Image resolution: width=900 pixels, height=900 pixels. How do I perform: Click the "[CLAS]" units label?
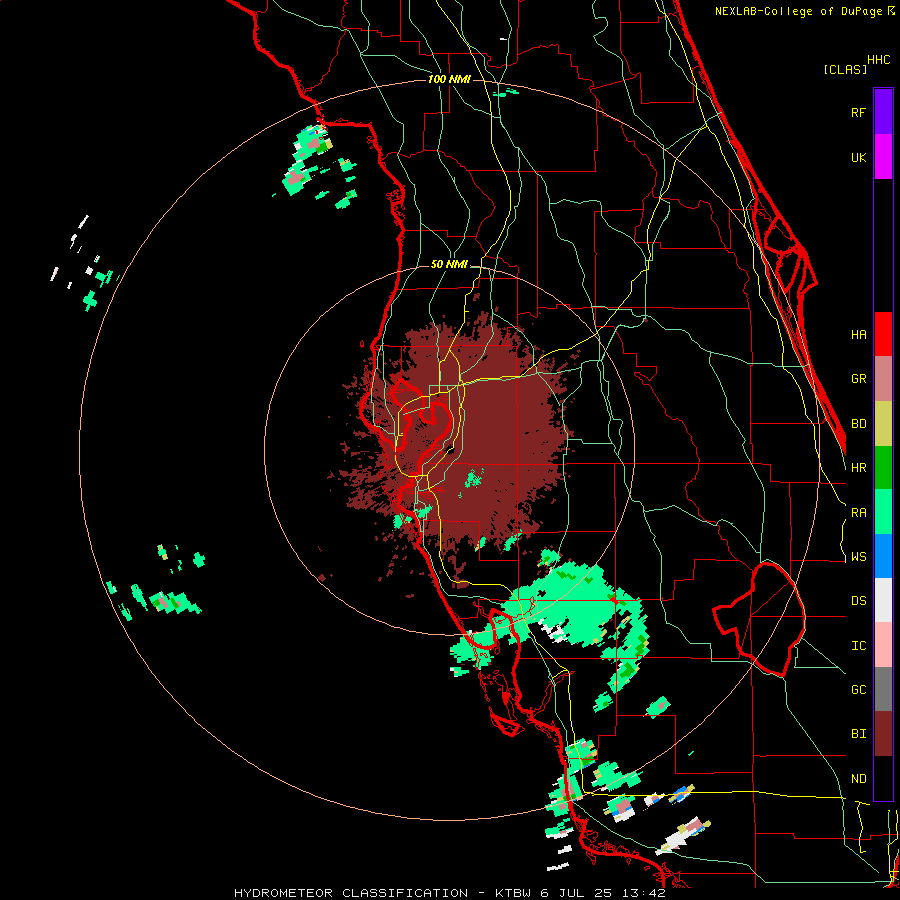coord(845,69)
